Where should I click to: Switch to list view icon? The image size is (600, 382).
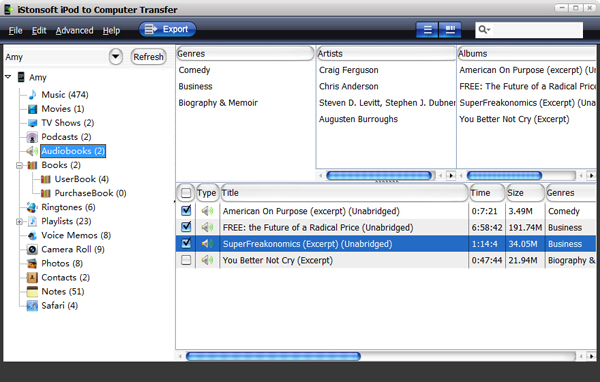point(427,30)
